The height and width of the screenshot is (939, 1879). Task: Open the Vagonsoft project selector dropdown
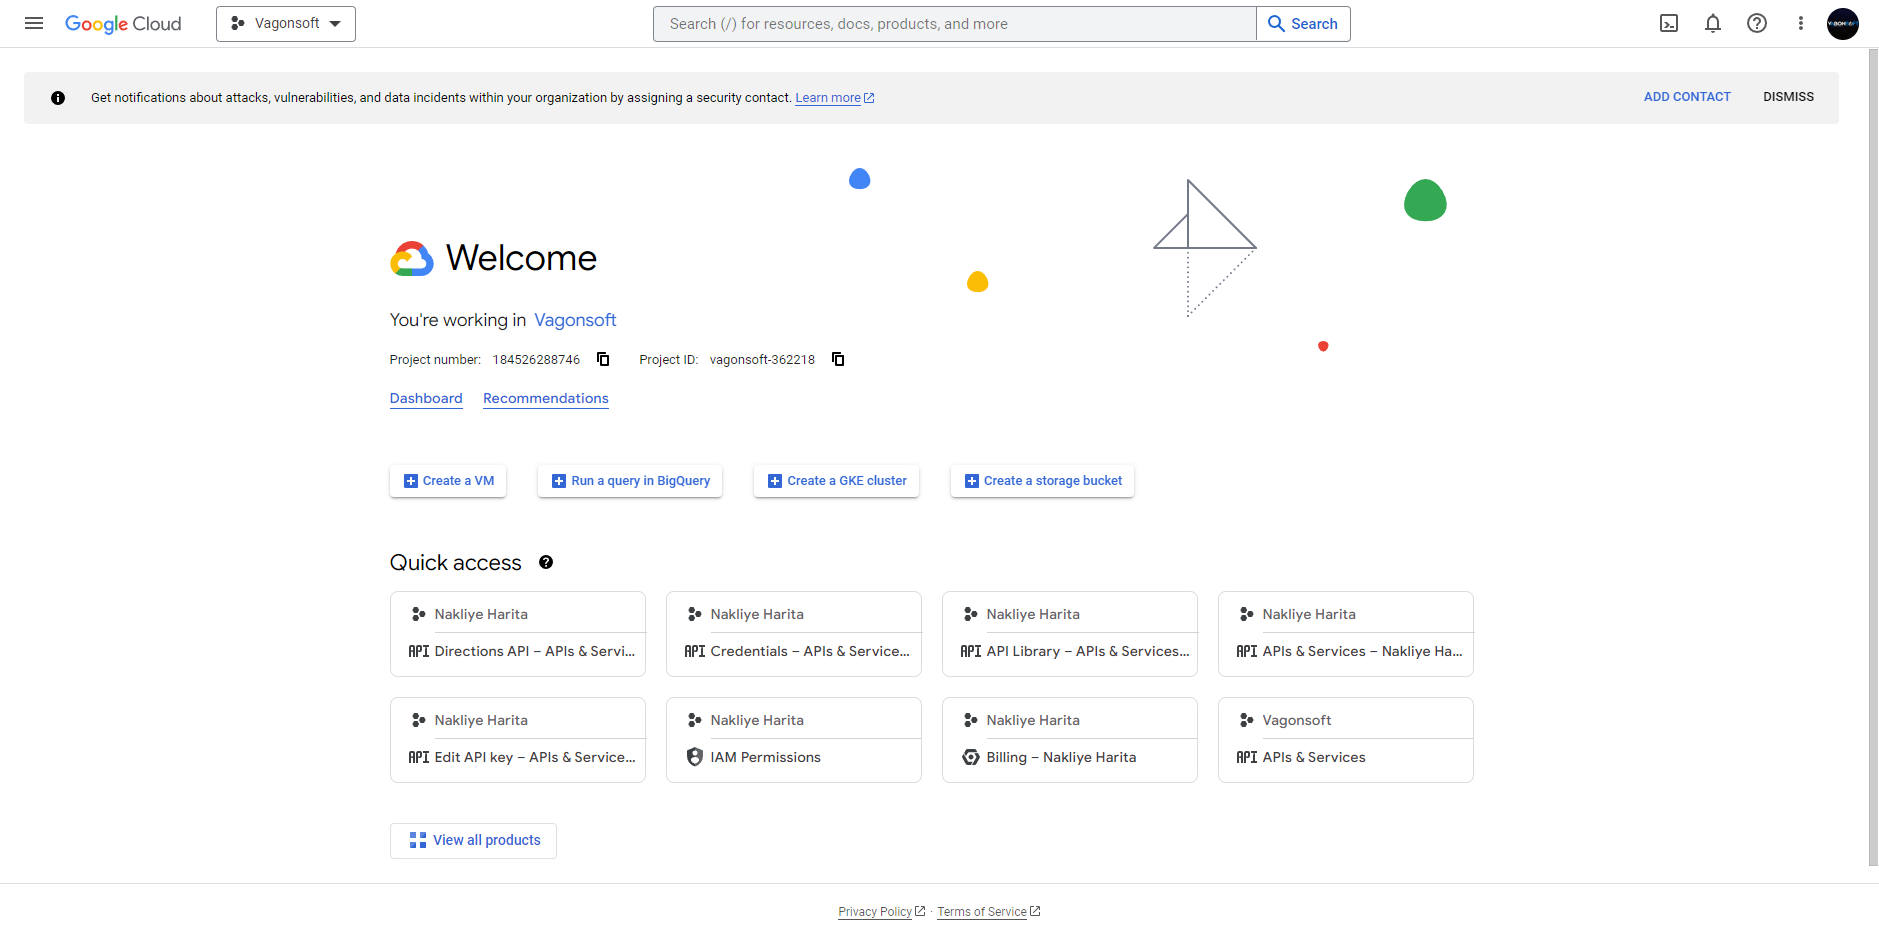[286, 23]
